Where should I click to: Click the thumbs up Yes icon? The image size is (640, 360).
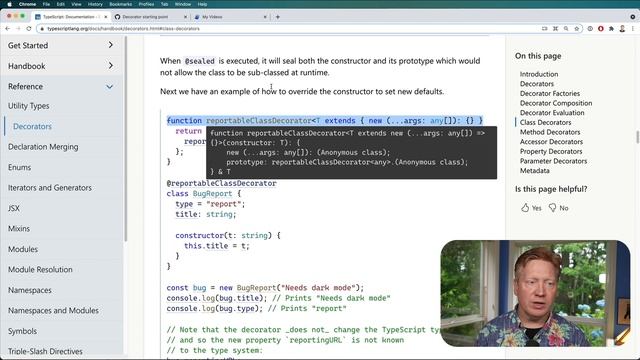tap(525, 208)
